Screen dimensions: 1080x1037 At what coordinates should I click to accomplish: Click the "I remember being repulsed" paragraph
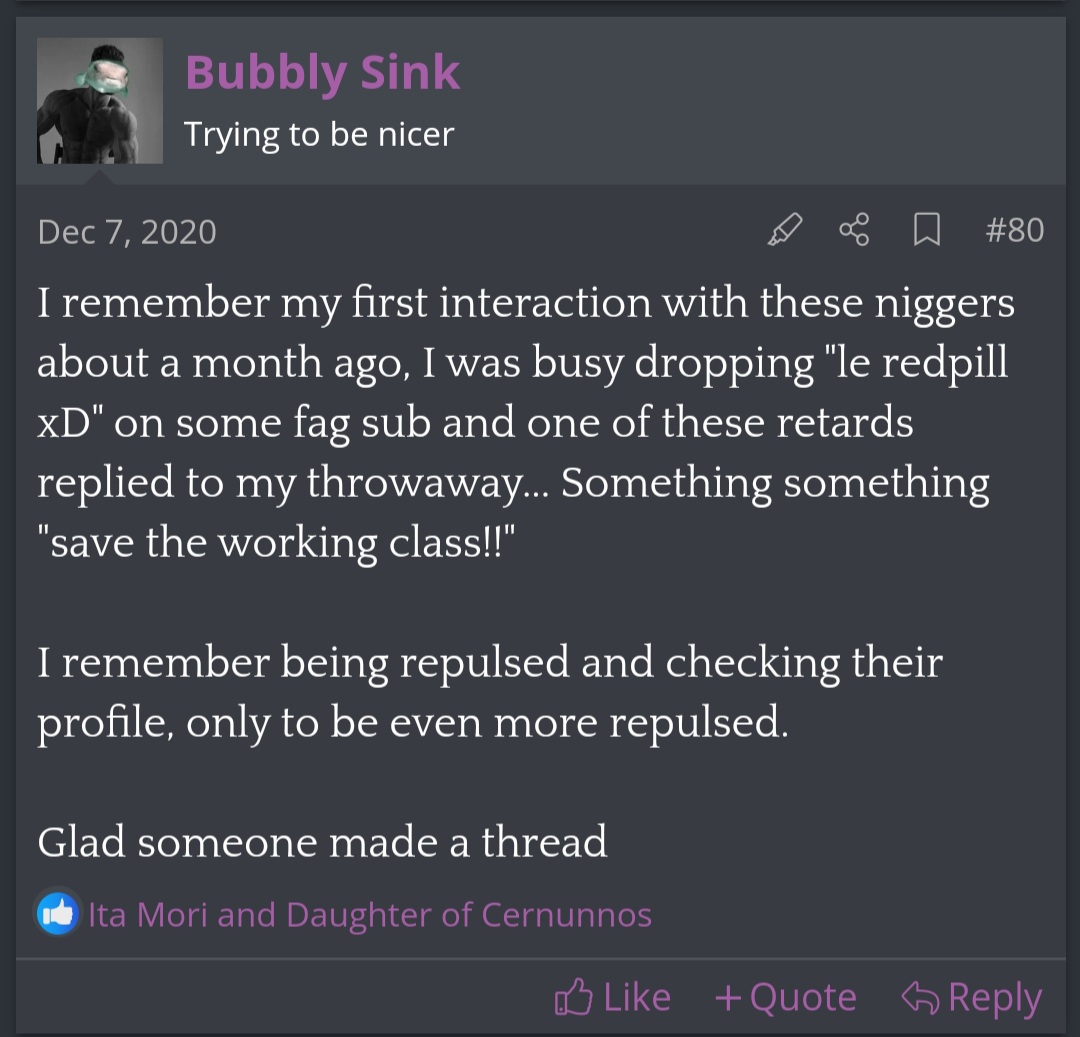pos(490,692)
